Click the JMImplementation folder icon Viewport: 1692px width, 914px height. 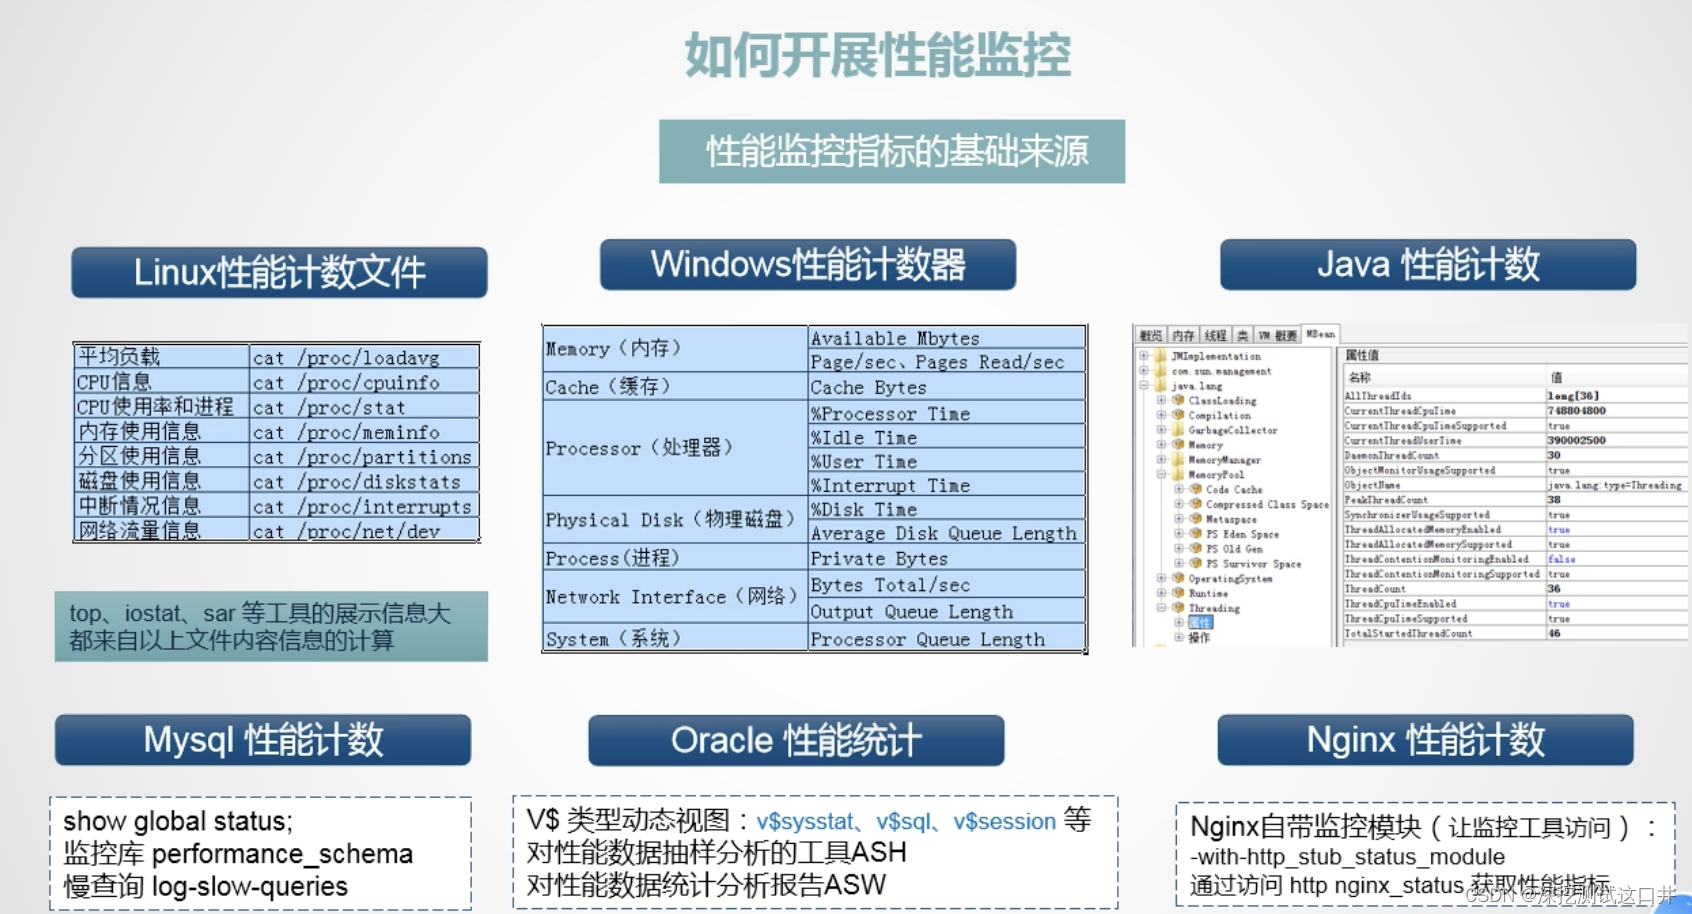pyautogui.click(x=1159, y=356)
